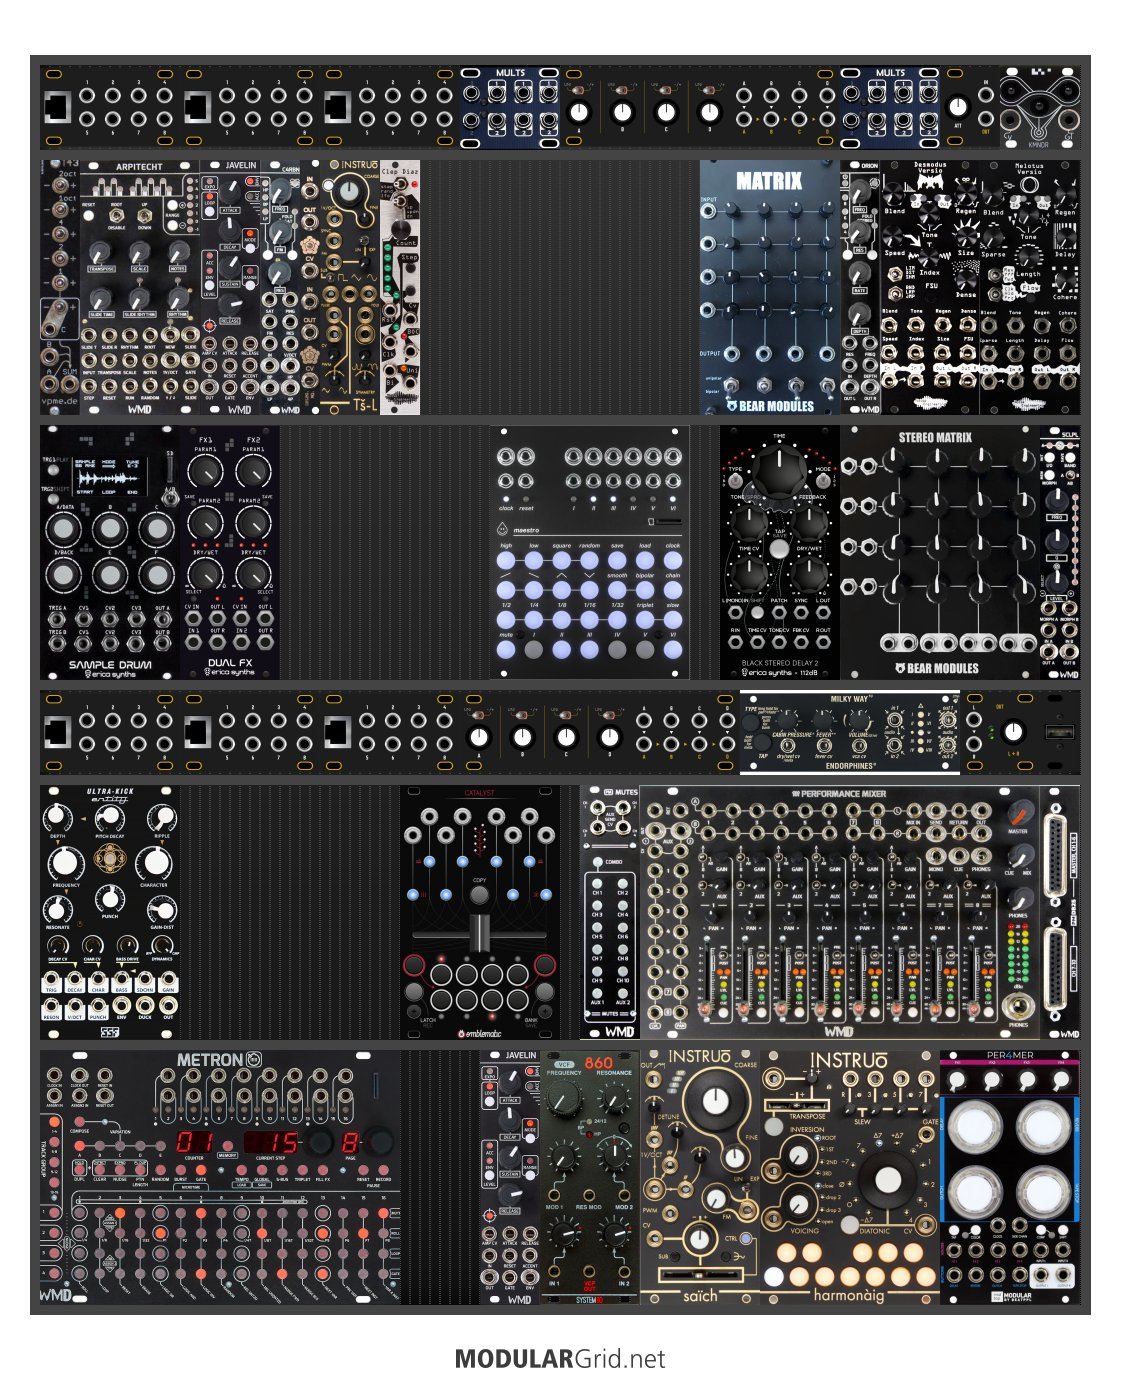This screenshot has width=1121, height=1380.
Task: Click the Ultra-Kick Frequency knob
Action: 66,862
